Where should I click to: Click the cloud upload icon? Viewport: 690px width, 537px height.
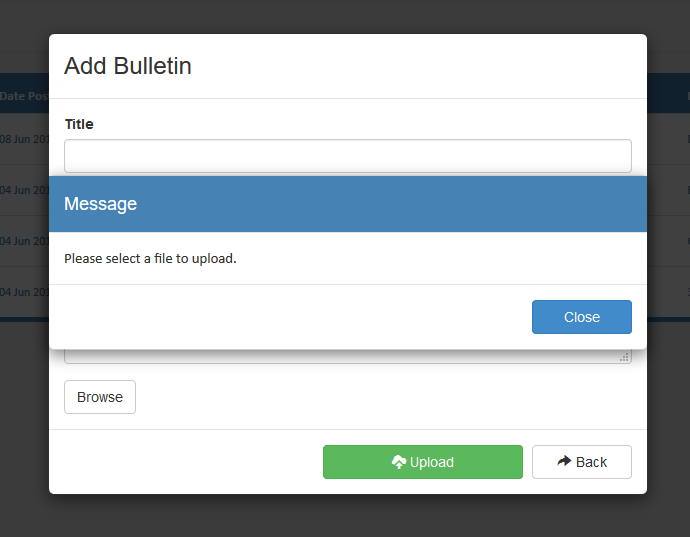399,462
